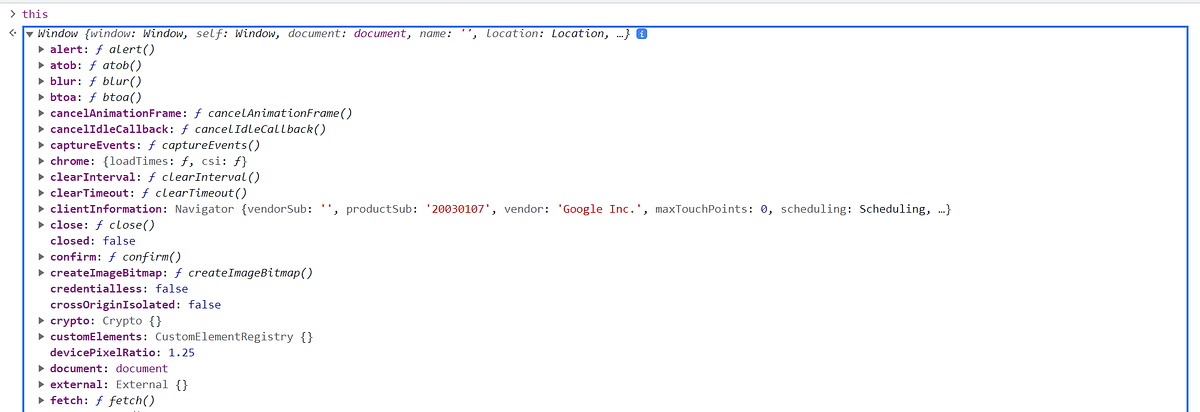Image resolution: width=1200 pixels, height=412 pixels.
Task: Expand the external object entry
Action: tap(41, 384)
